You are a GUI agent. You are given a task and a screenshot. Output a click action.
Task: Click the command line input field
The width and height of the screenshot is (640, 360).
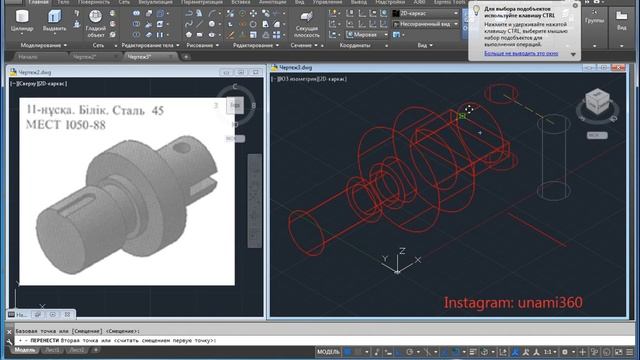tap(324, 340)
